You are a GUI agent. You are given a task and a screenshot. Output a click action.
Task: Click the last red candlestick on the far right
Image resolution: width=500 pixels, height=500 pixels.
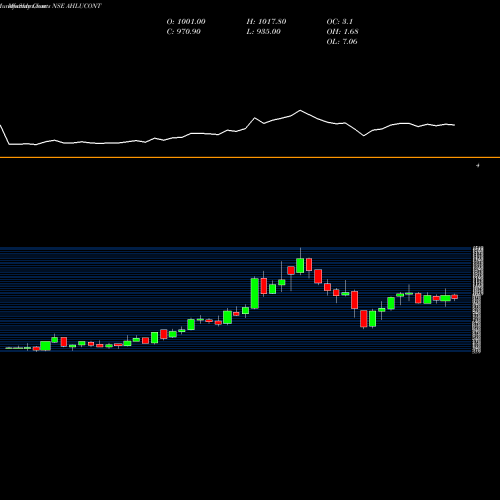coord(455,297)
